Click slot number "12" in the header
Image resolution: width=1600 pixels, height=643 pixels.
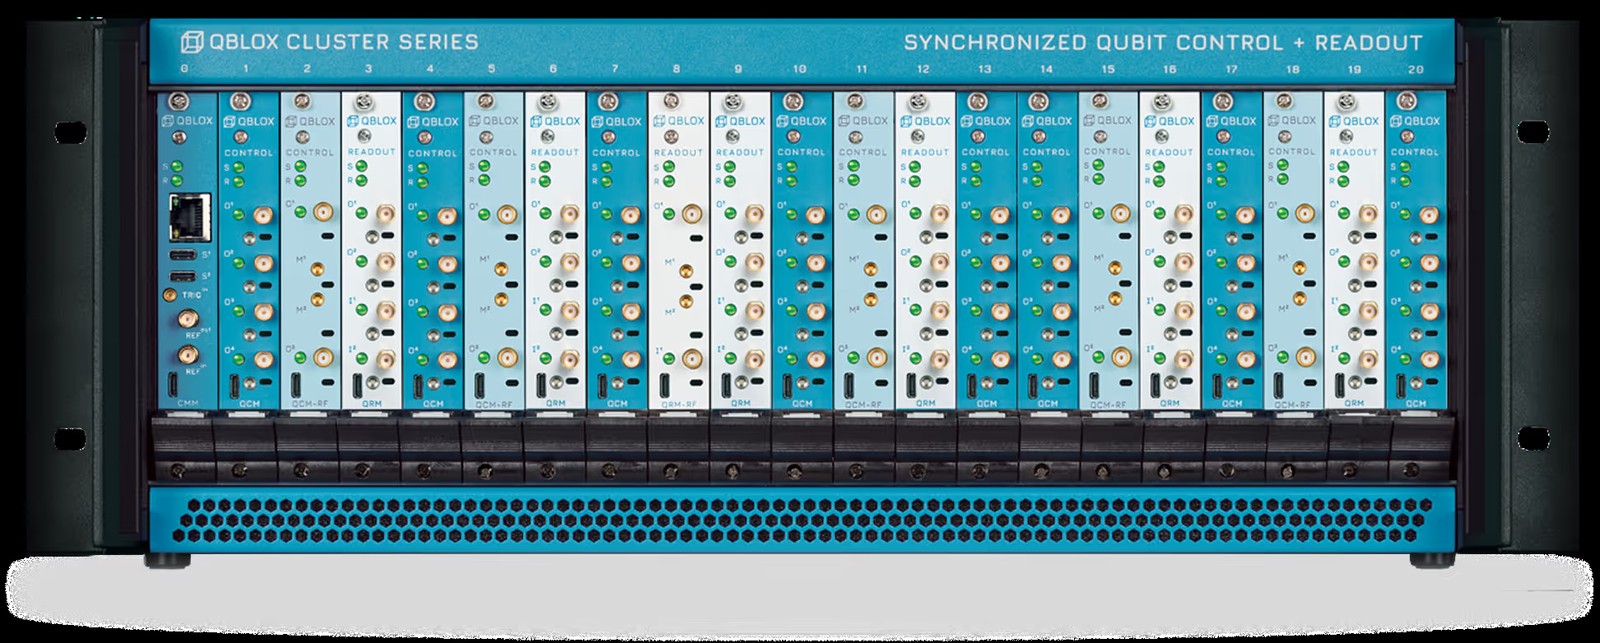point(923,70)
